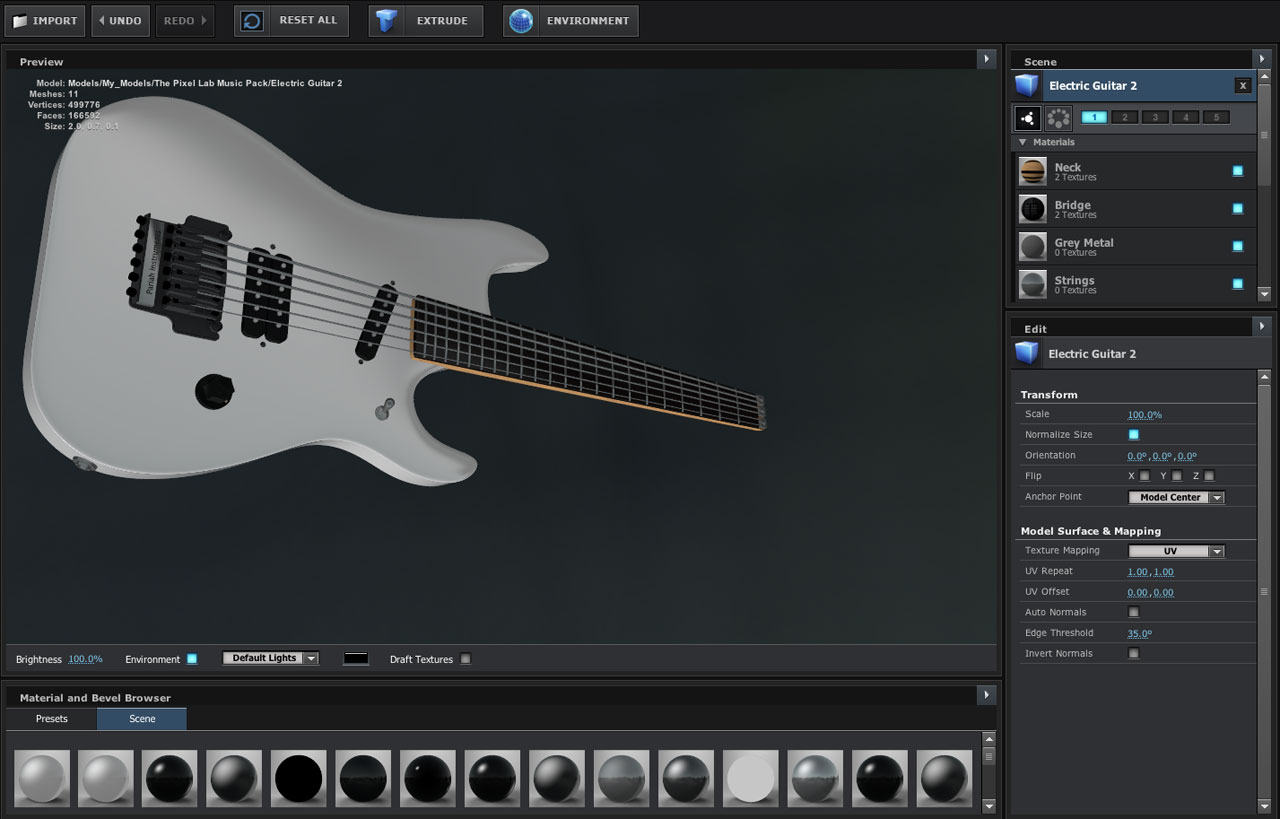1280x819 pixels.
Task: Click the Grey Metal material sphere icon
Action: 1033,246
